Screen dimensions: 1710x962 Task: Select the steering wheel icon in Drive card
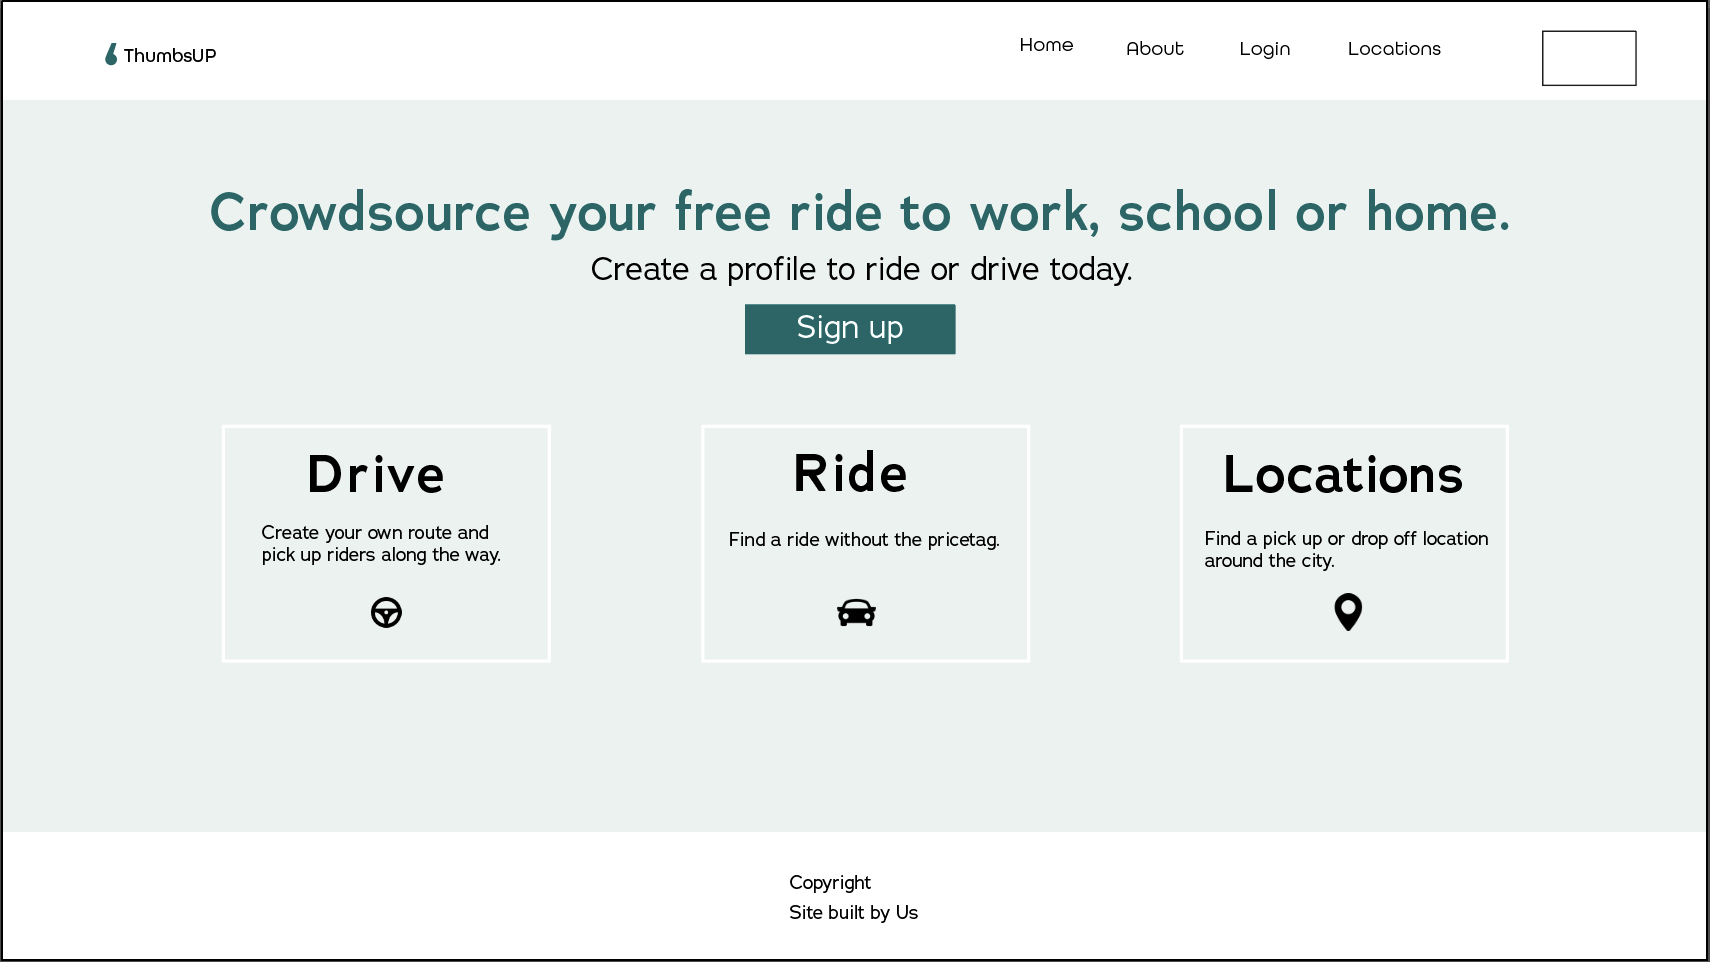tap(386, 611)
